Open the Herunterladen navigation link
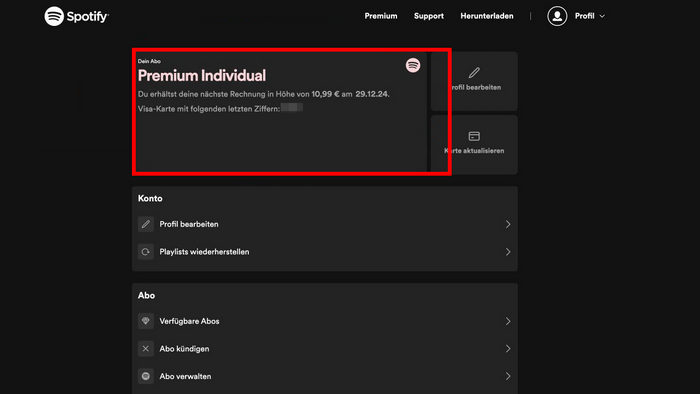700x394 pixels. coord(487,16)
